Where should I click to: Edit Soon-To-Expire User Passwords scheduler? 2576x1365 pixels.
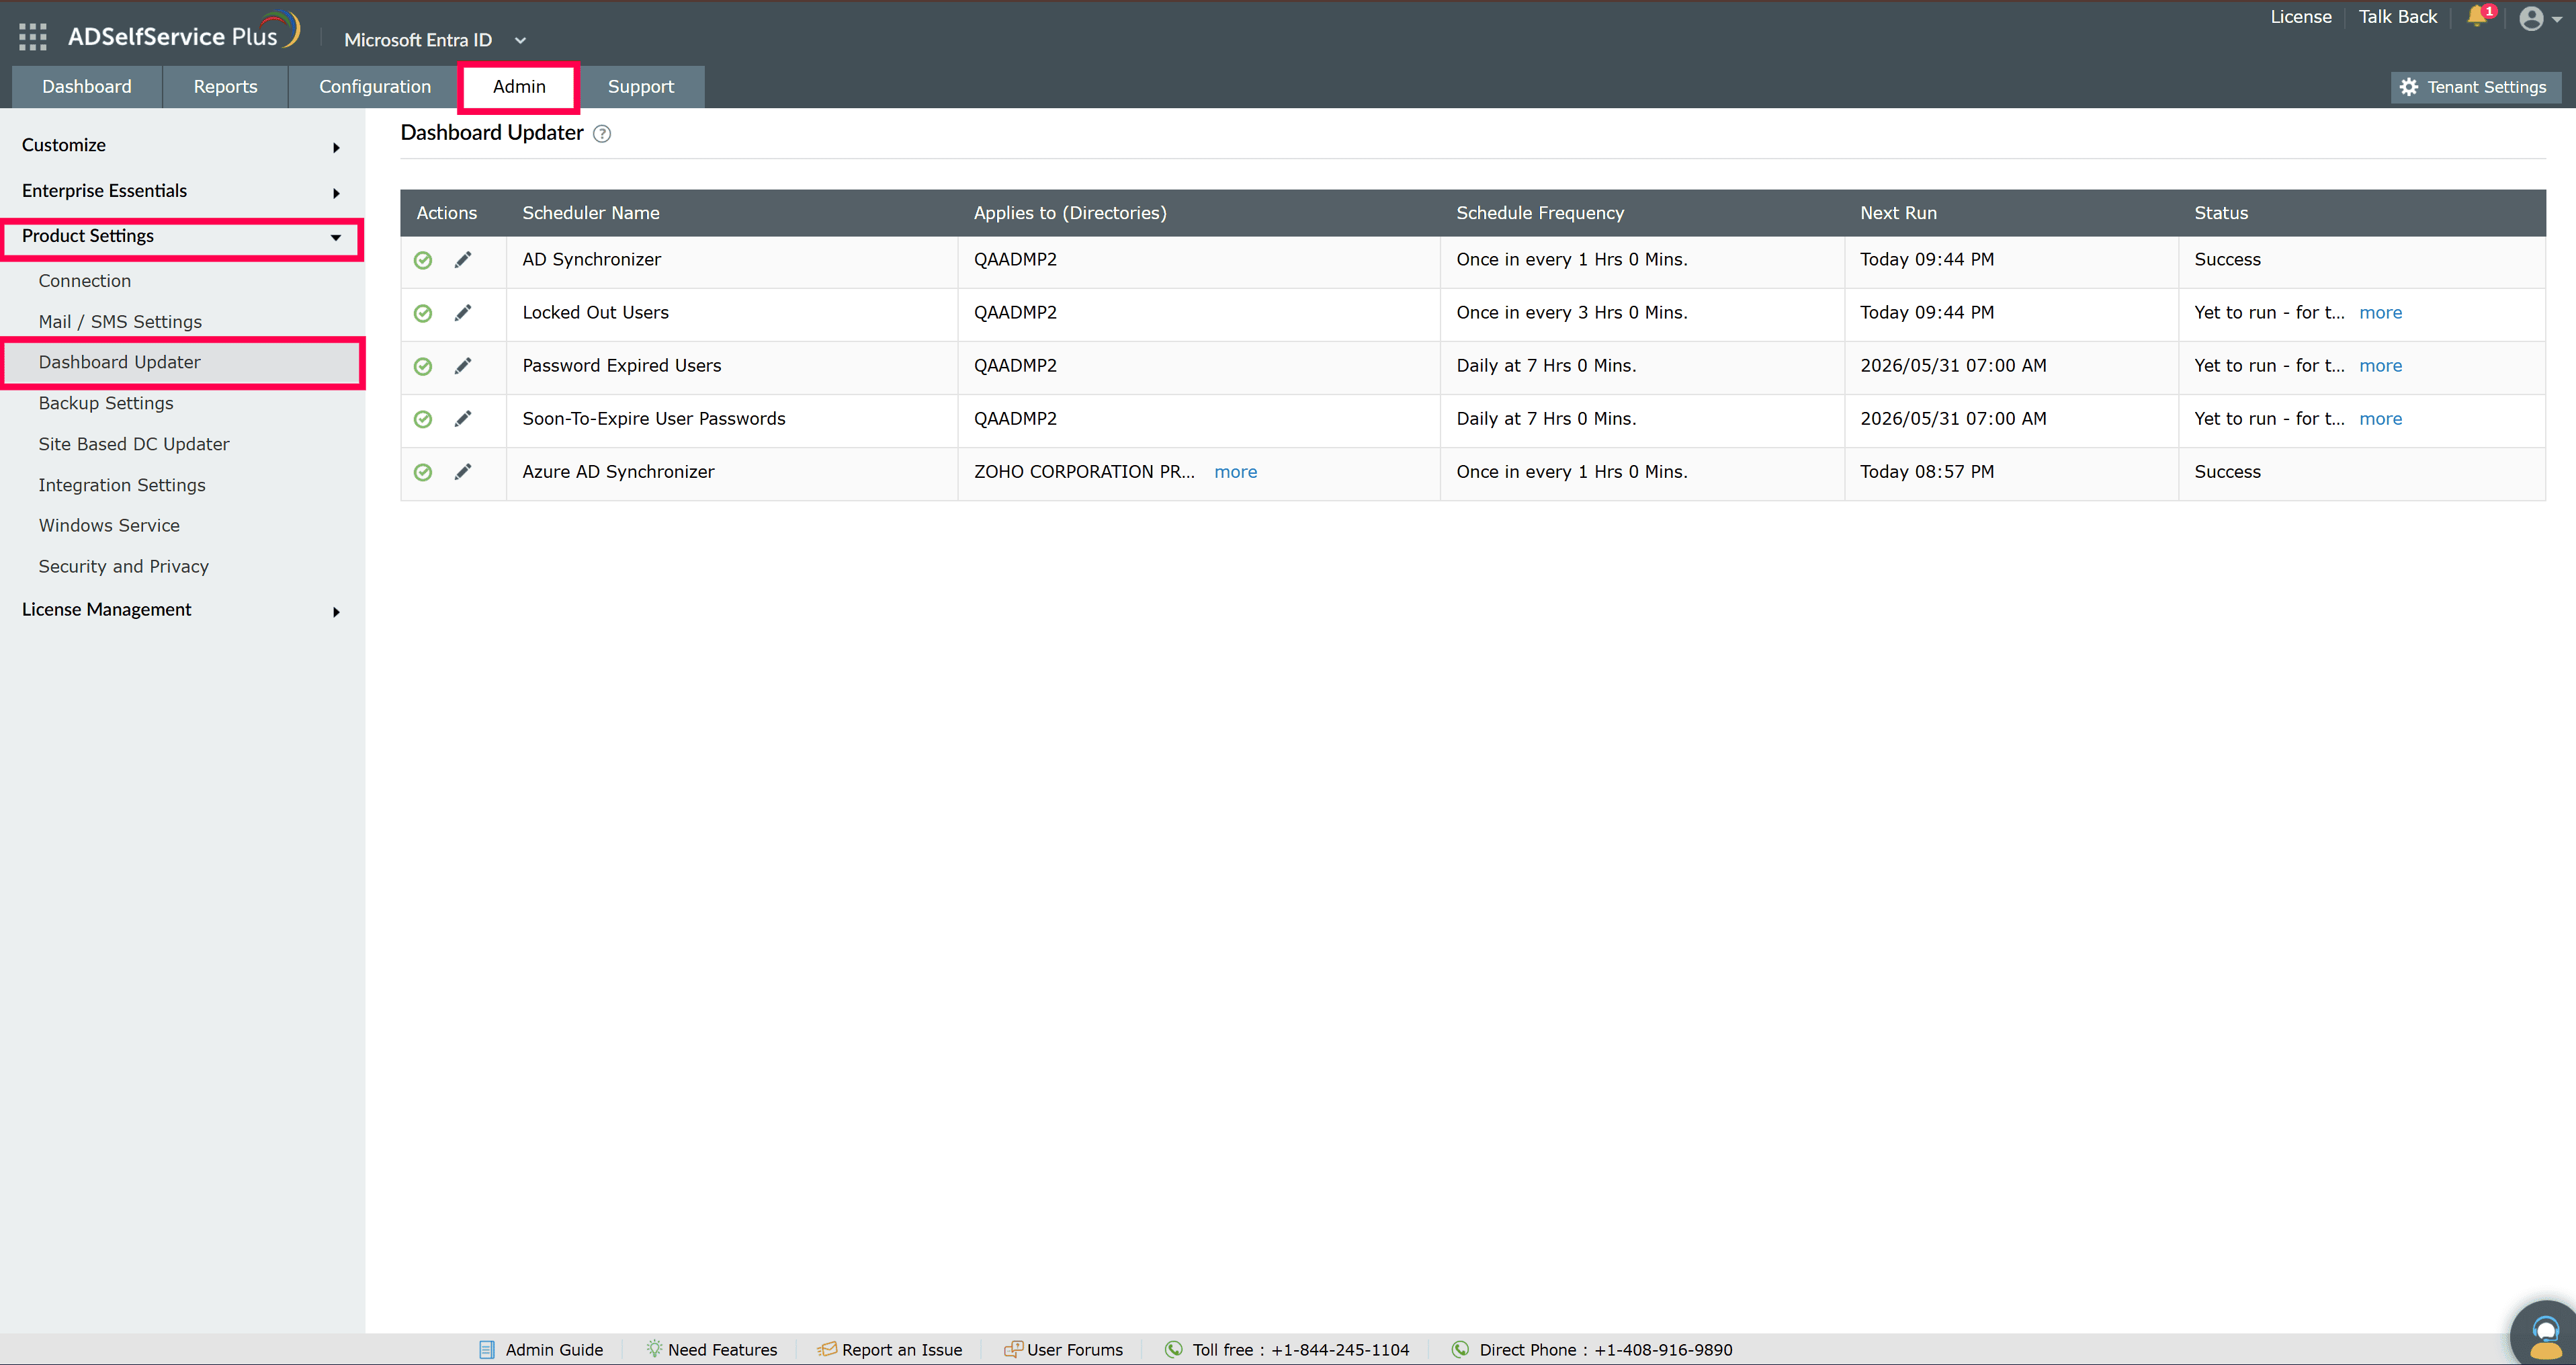coord(463,419)
